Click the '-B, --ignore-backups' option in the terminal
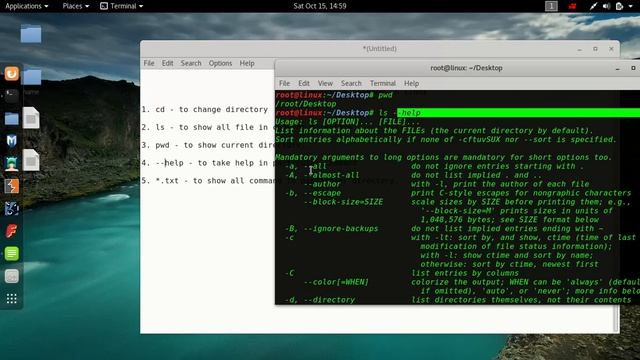Screen dimensions: 640x360 331,229
